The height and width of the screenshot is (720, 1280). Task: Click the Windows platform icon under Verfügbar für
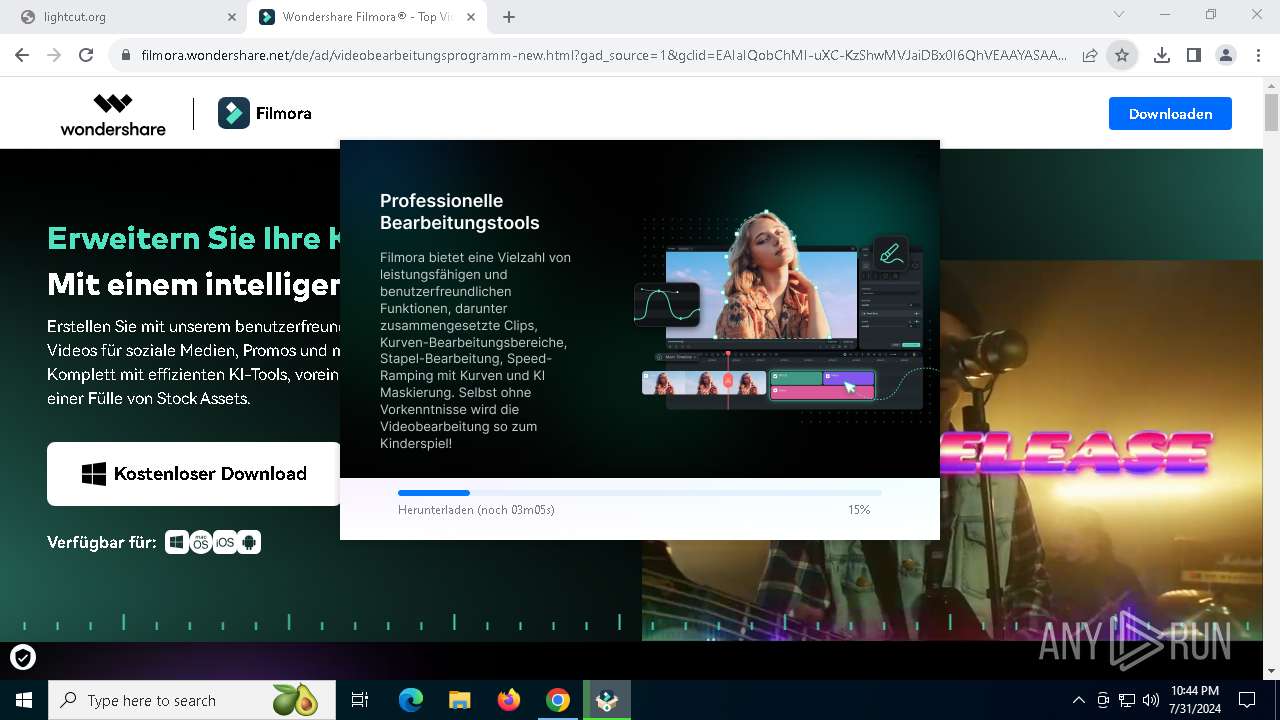coord(177,542)
